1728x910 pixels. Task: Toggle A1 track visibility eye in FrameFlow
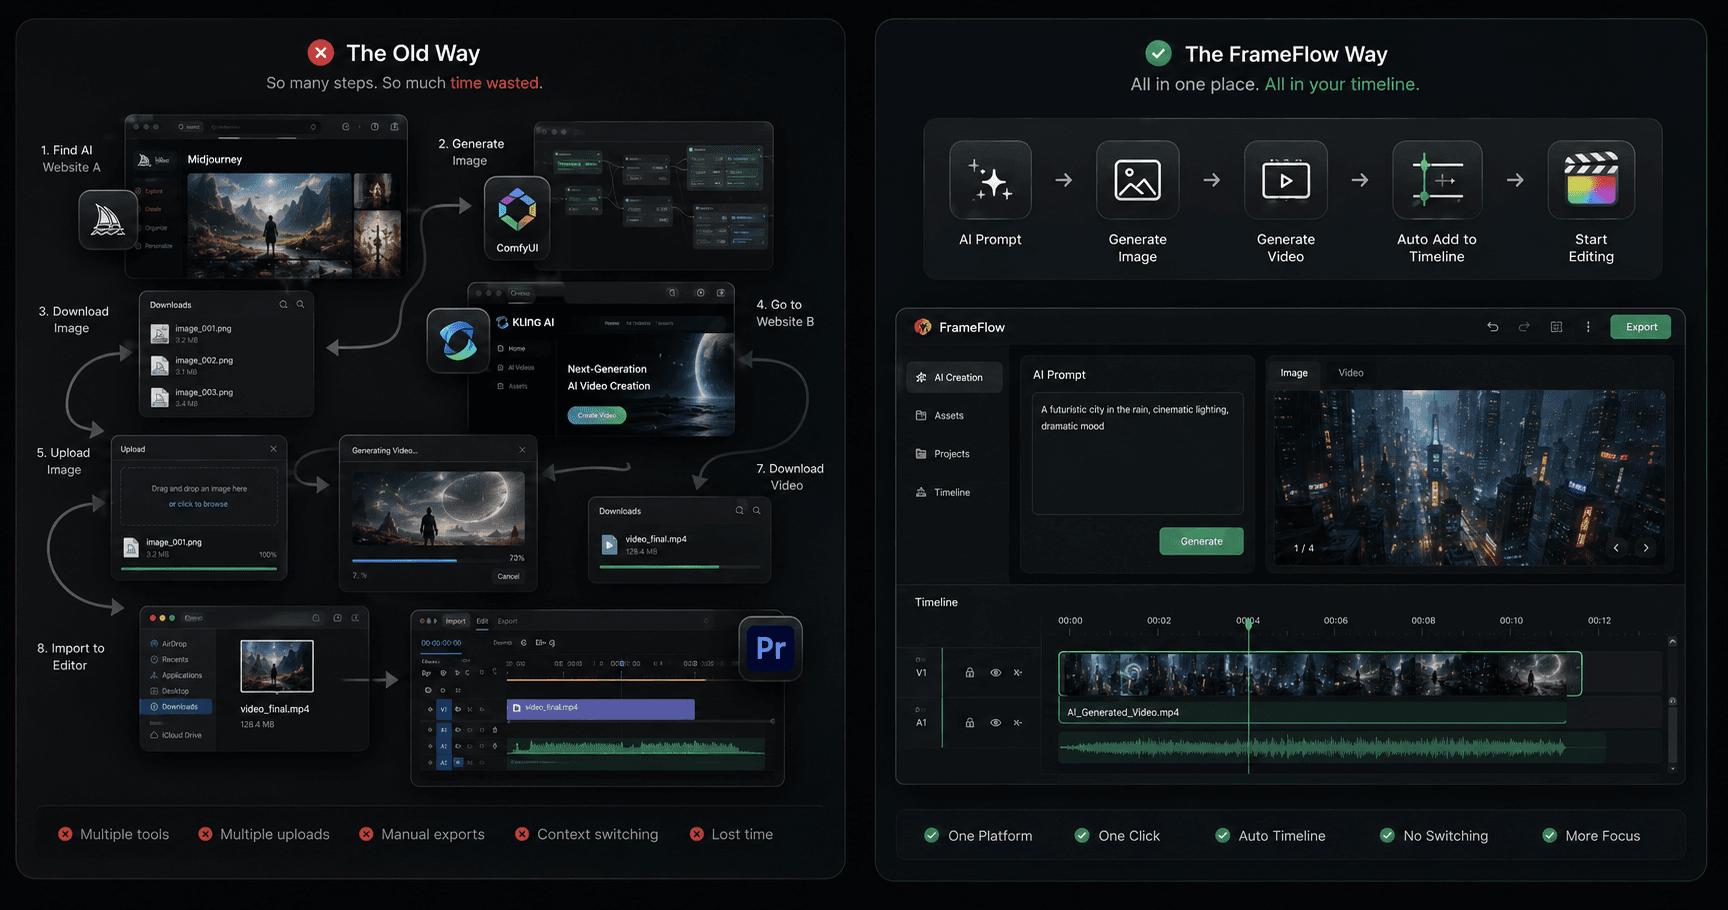coord(995,722)
